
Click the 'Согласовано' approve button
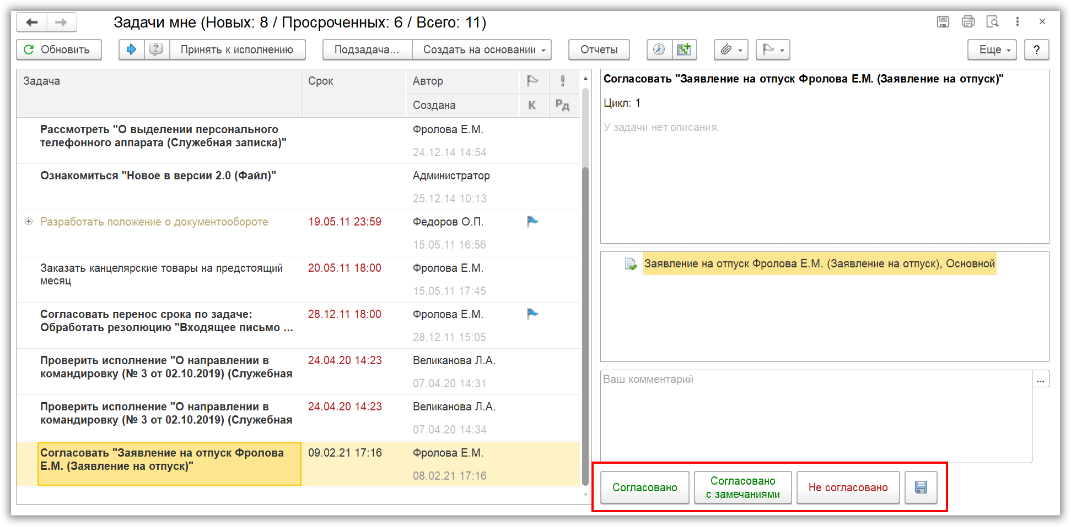tap(644, 488)
